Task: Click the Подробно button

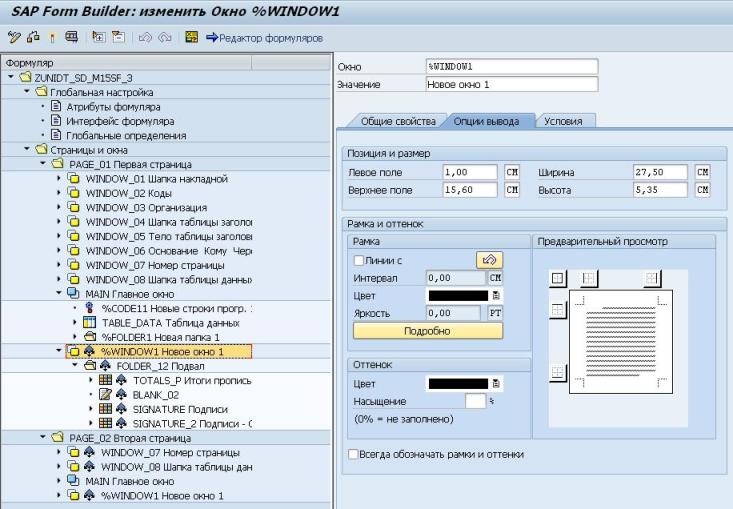Action: click(427, 331)
